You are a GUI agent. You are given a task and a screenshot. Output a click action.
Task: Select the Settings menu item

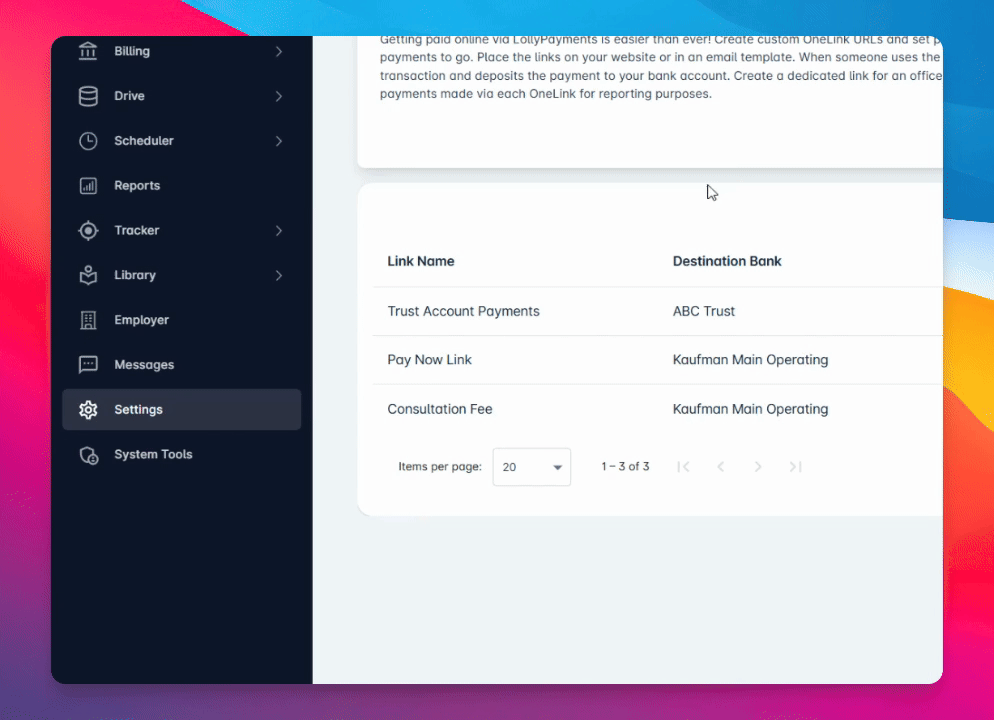(181, 409)
